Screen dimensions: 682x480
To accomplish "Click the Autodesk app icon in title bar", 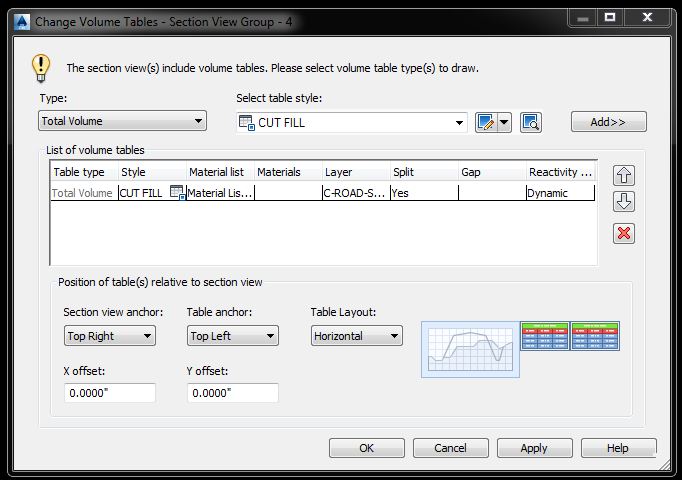I will [22, 22].
